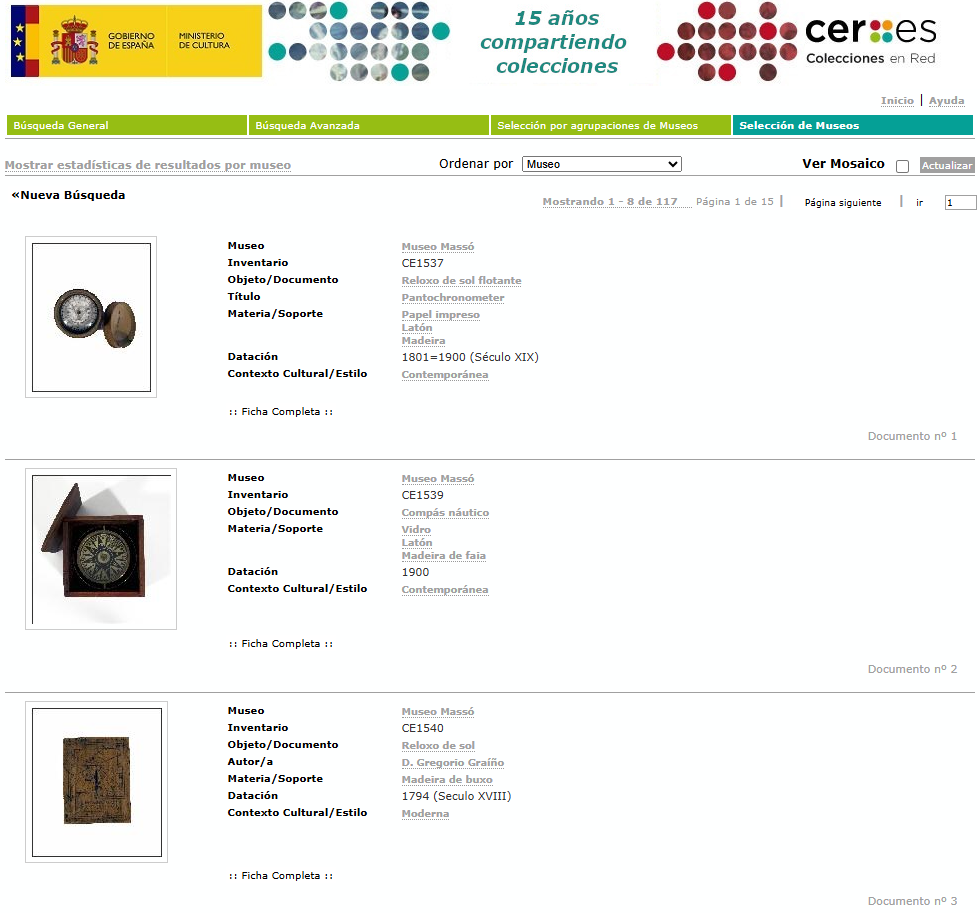The image size is (980, 913).
Task: Click the Gobierno de España crest emblem
Action: [73, 41]
